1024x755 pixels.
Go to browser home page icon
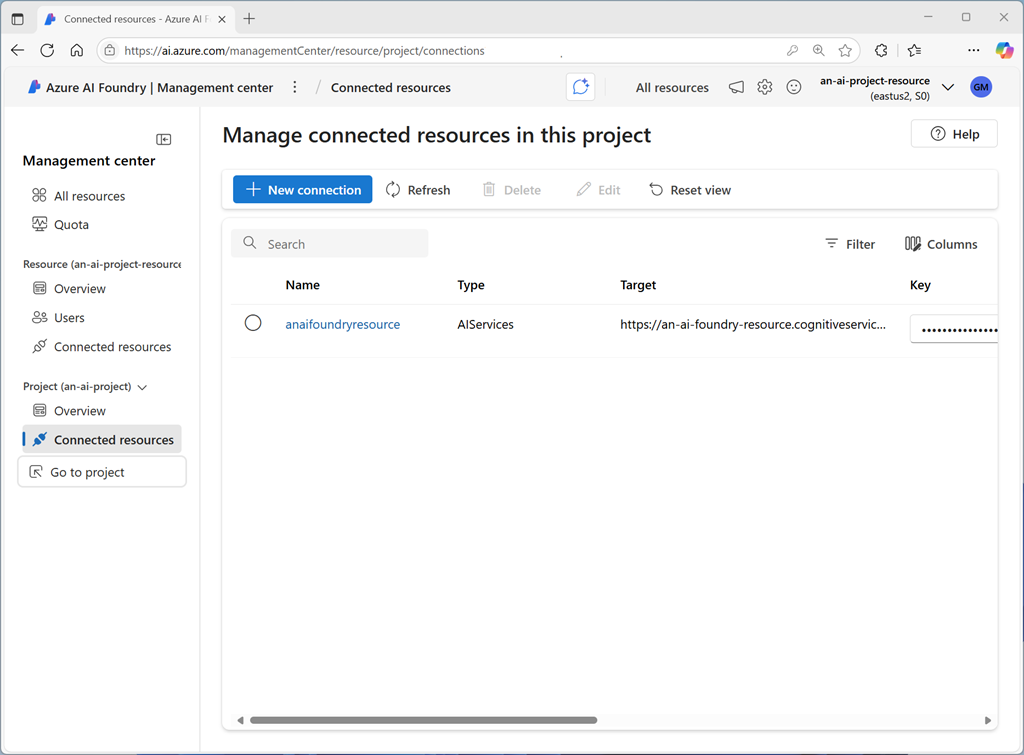click(76, 50)
